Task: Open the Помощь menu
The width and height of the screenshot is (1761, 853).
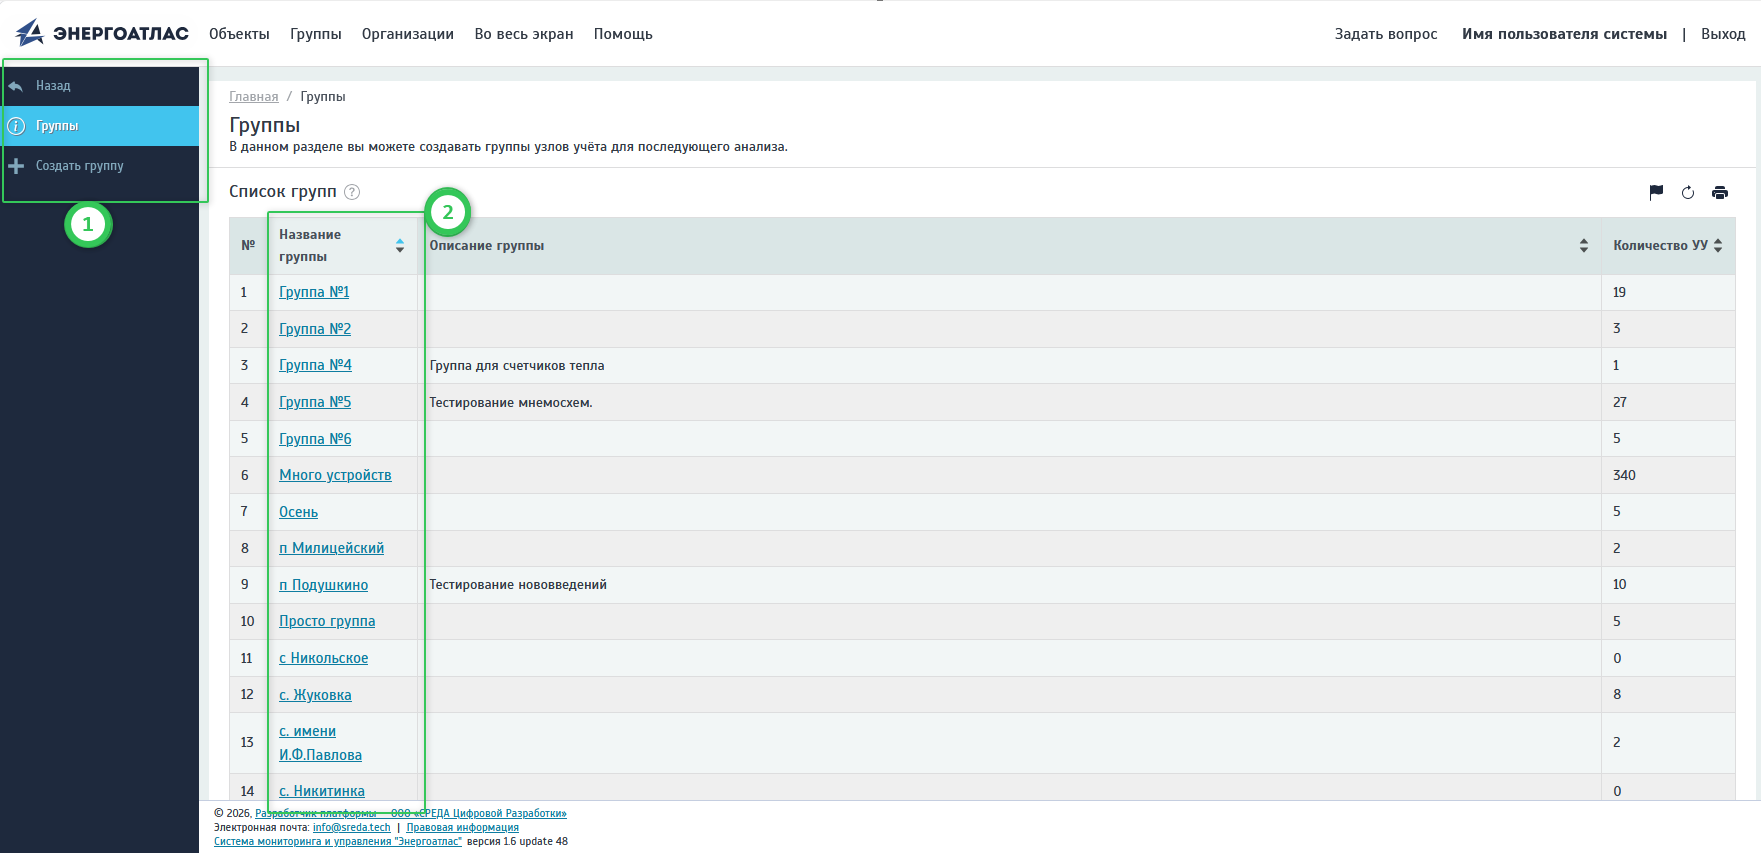Action: (623, 34)
